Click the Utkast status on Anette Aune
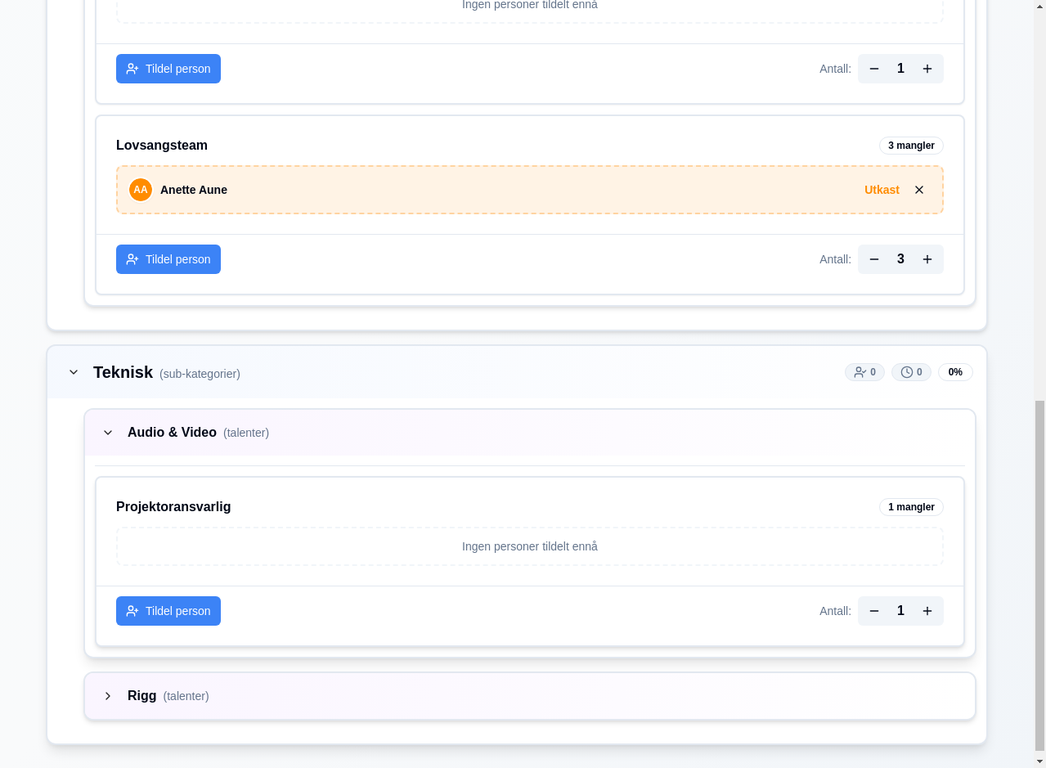This screenshot has width=1046, height=768. 881,190
